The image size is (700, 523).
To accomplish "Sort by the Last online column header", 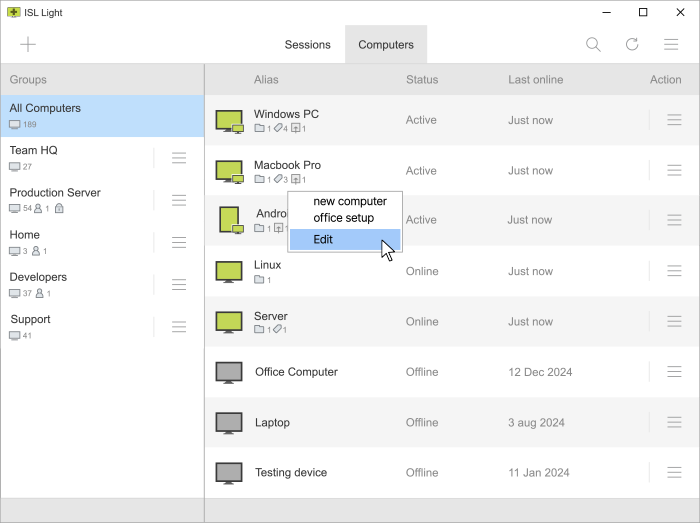I will tap(535, 80).
